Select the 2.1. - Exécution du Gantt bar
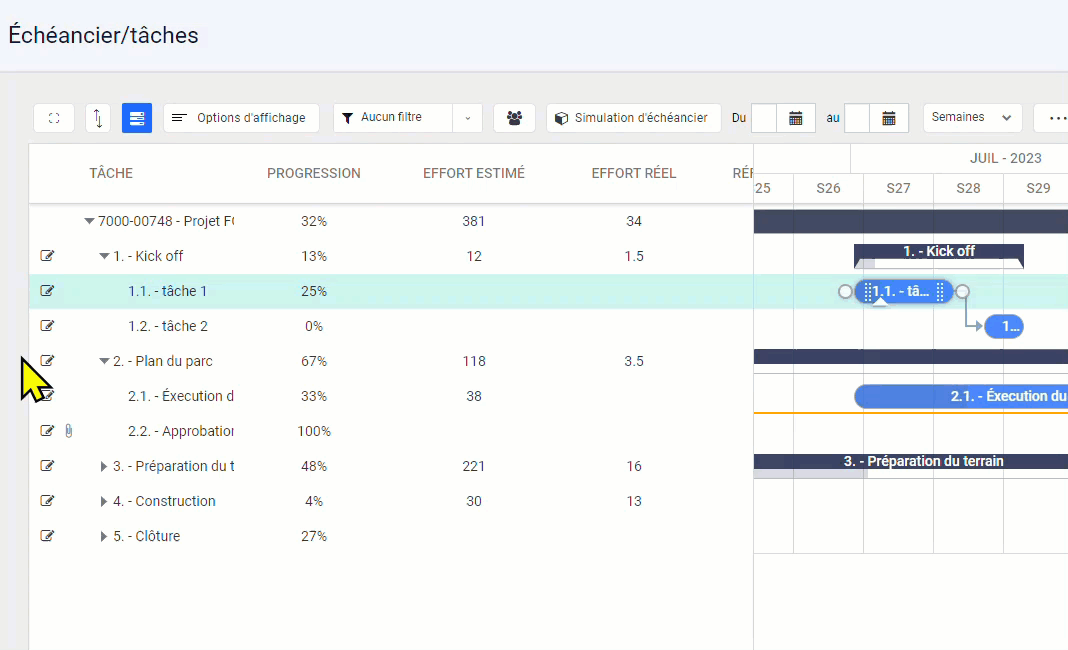Screen dimensions: 1068x650 point(961,397)
